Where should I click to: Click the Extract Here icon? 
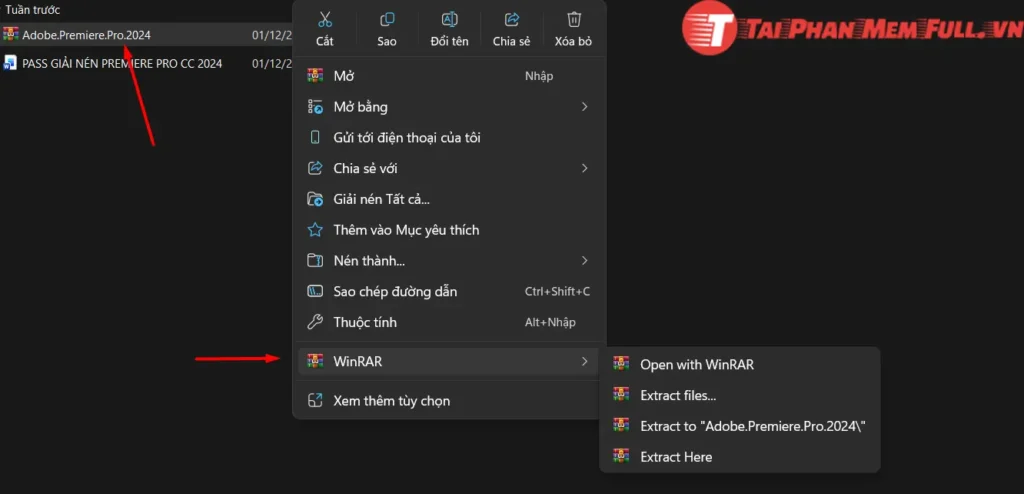pyautogui.click(x=621, y=456)
